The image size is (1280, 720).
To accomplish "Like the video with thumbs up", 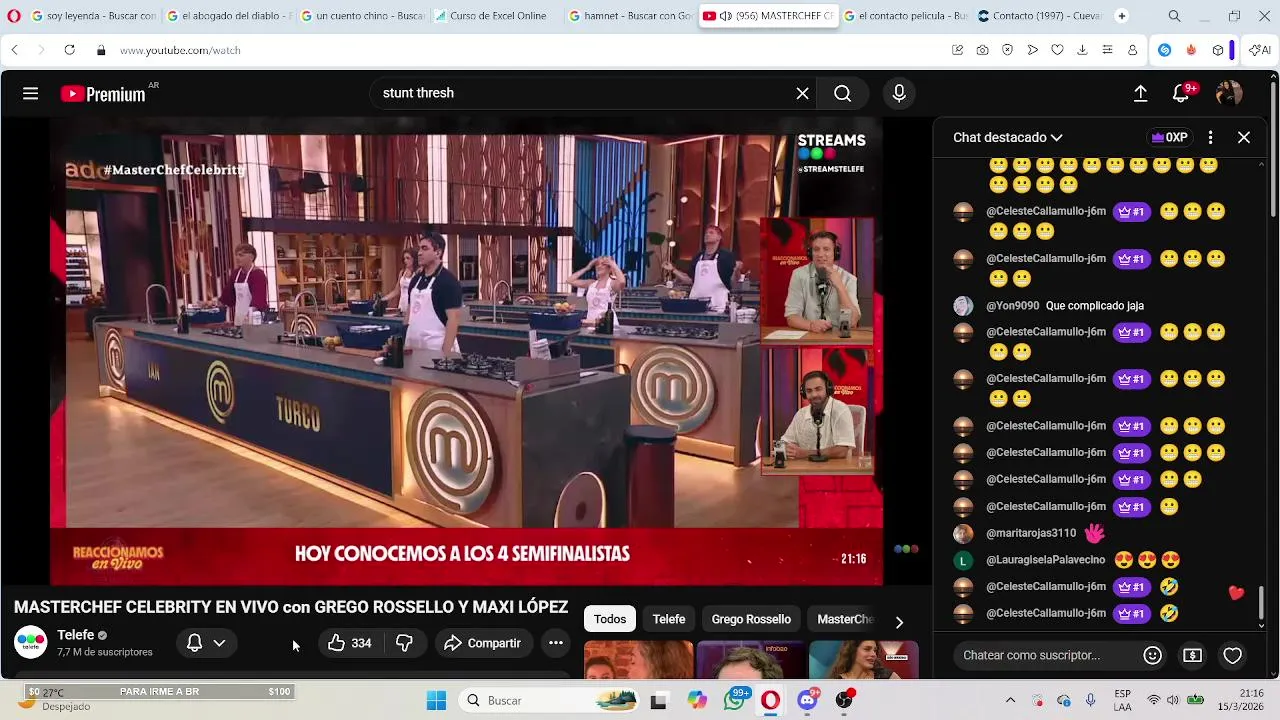I will (x=349, y=643).
